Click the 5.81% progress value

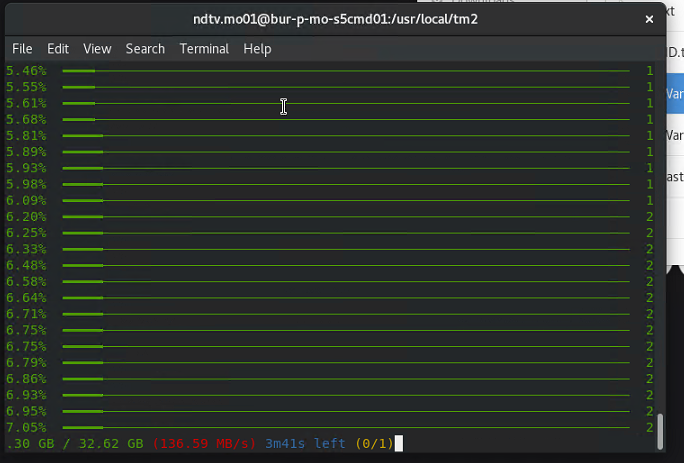pos(26,136)
